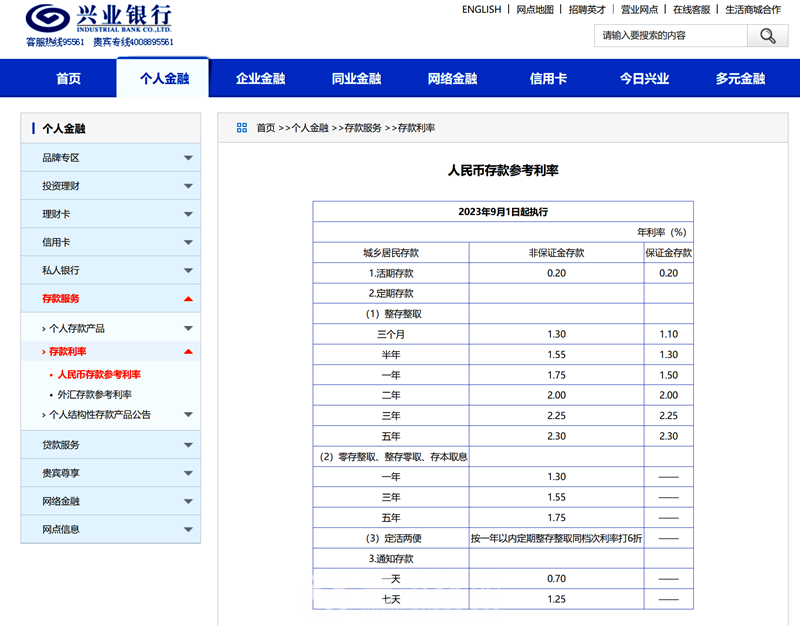This screenshot has height=626, width=800.
Task: Open the 在线客服 top link
Action: 691,9
